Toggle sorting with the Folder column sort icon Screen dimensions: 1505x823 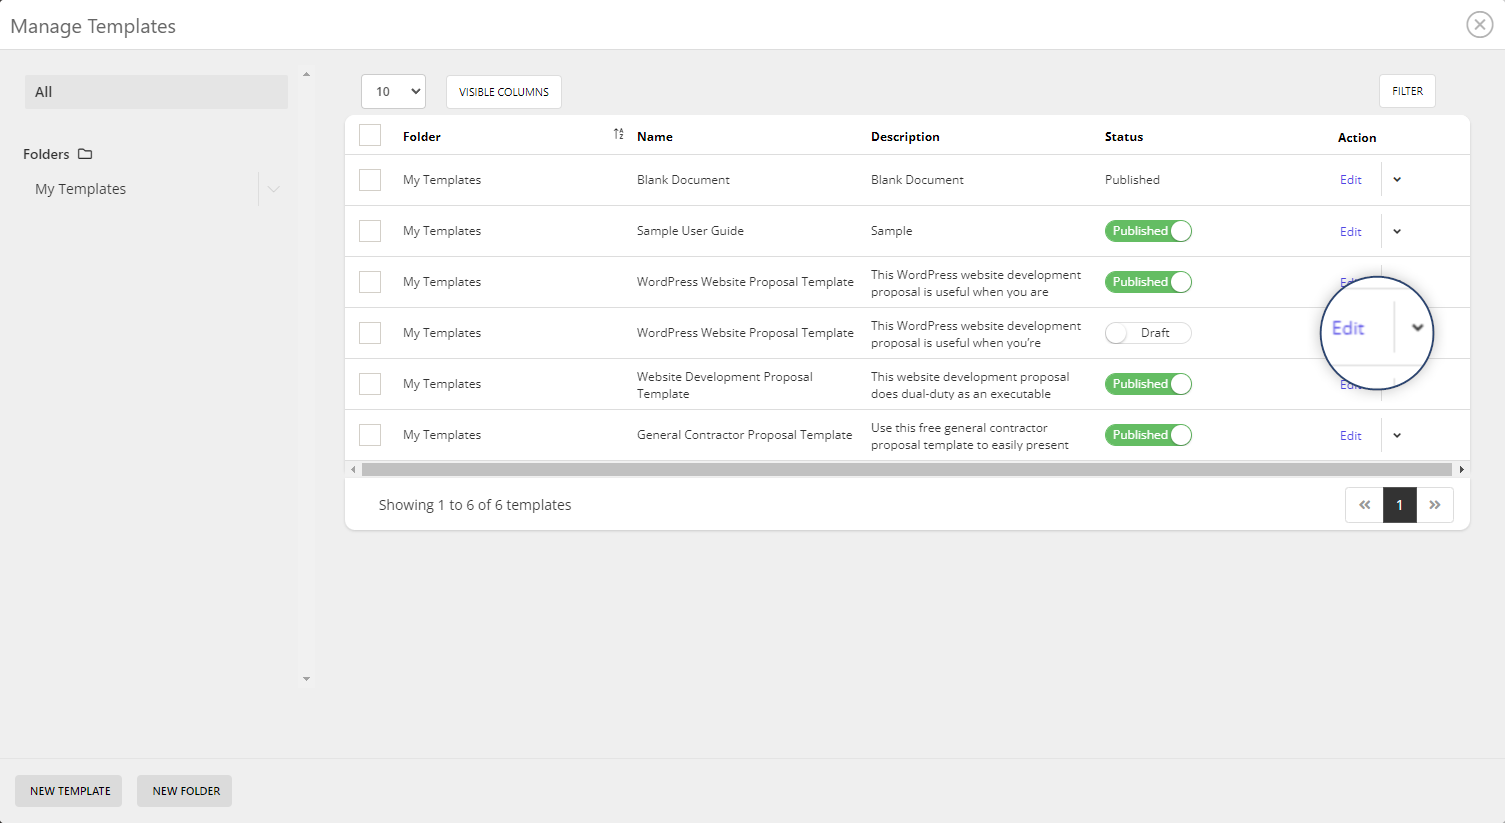point(618,133)
